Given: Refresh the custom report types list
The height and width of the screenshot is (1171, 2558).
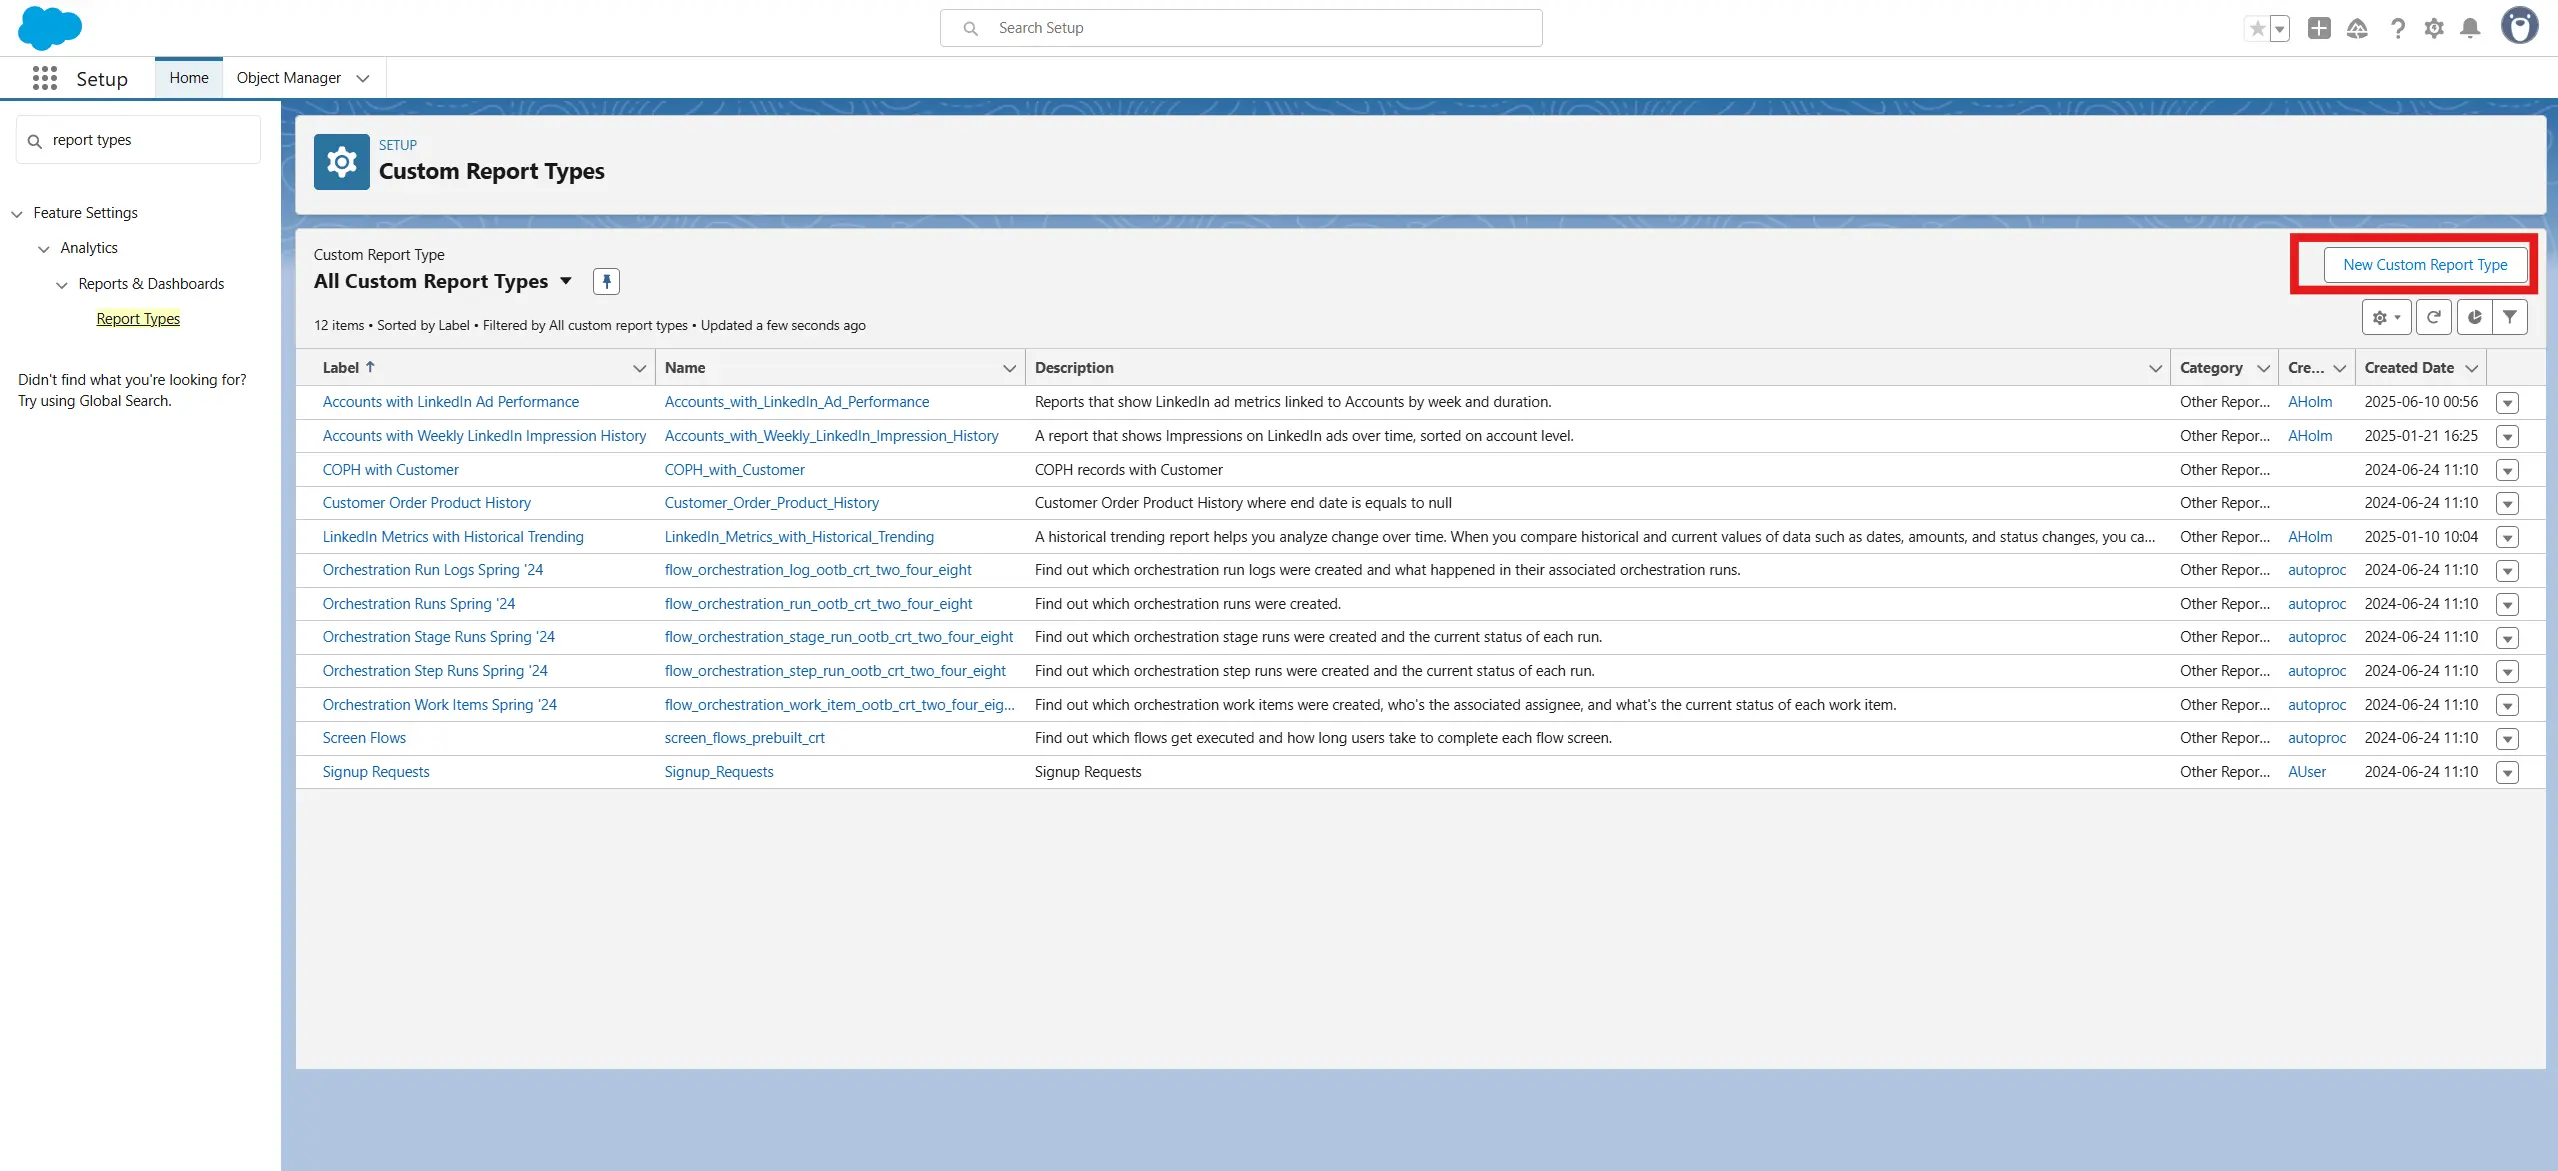Looking at the screenshot, I should click(x=2433, y=317).
